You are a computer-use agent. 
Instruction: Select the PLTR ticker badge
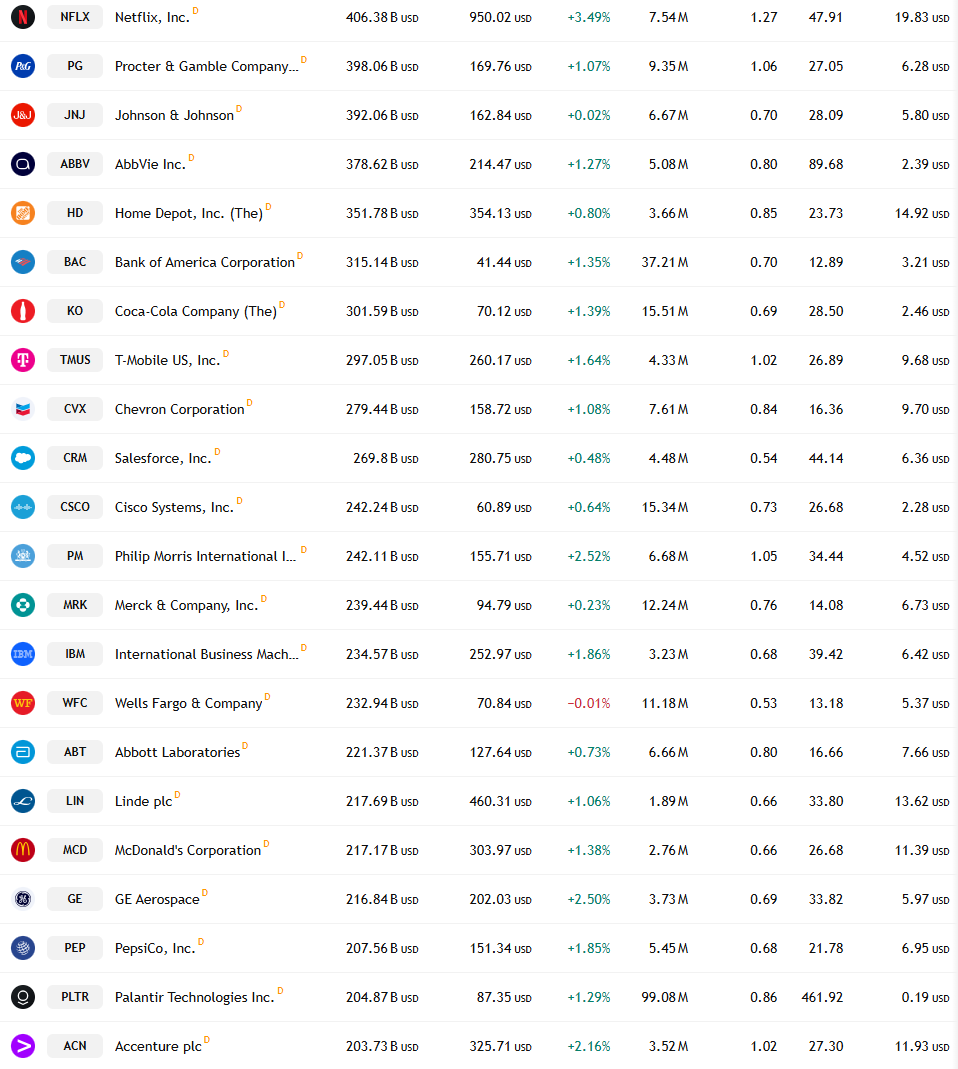coord(75,997)
